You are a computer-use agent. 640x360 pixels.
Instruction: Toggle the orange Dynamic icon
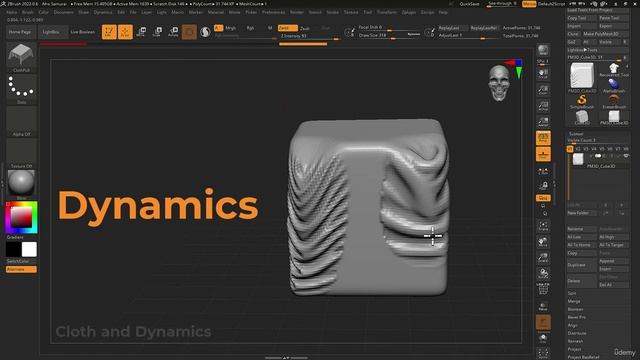pyautogui.click(x=543, y=322)
